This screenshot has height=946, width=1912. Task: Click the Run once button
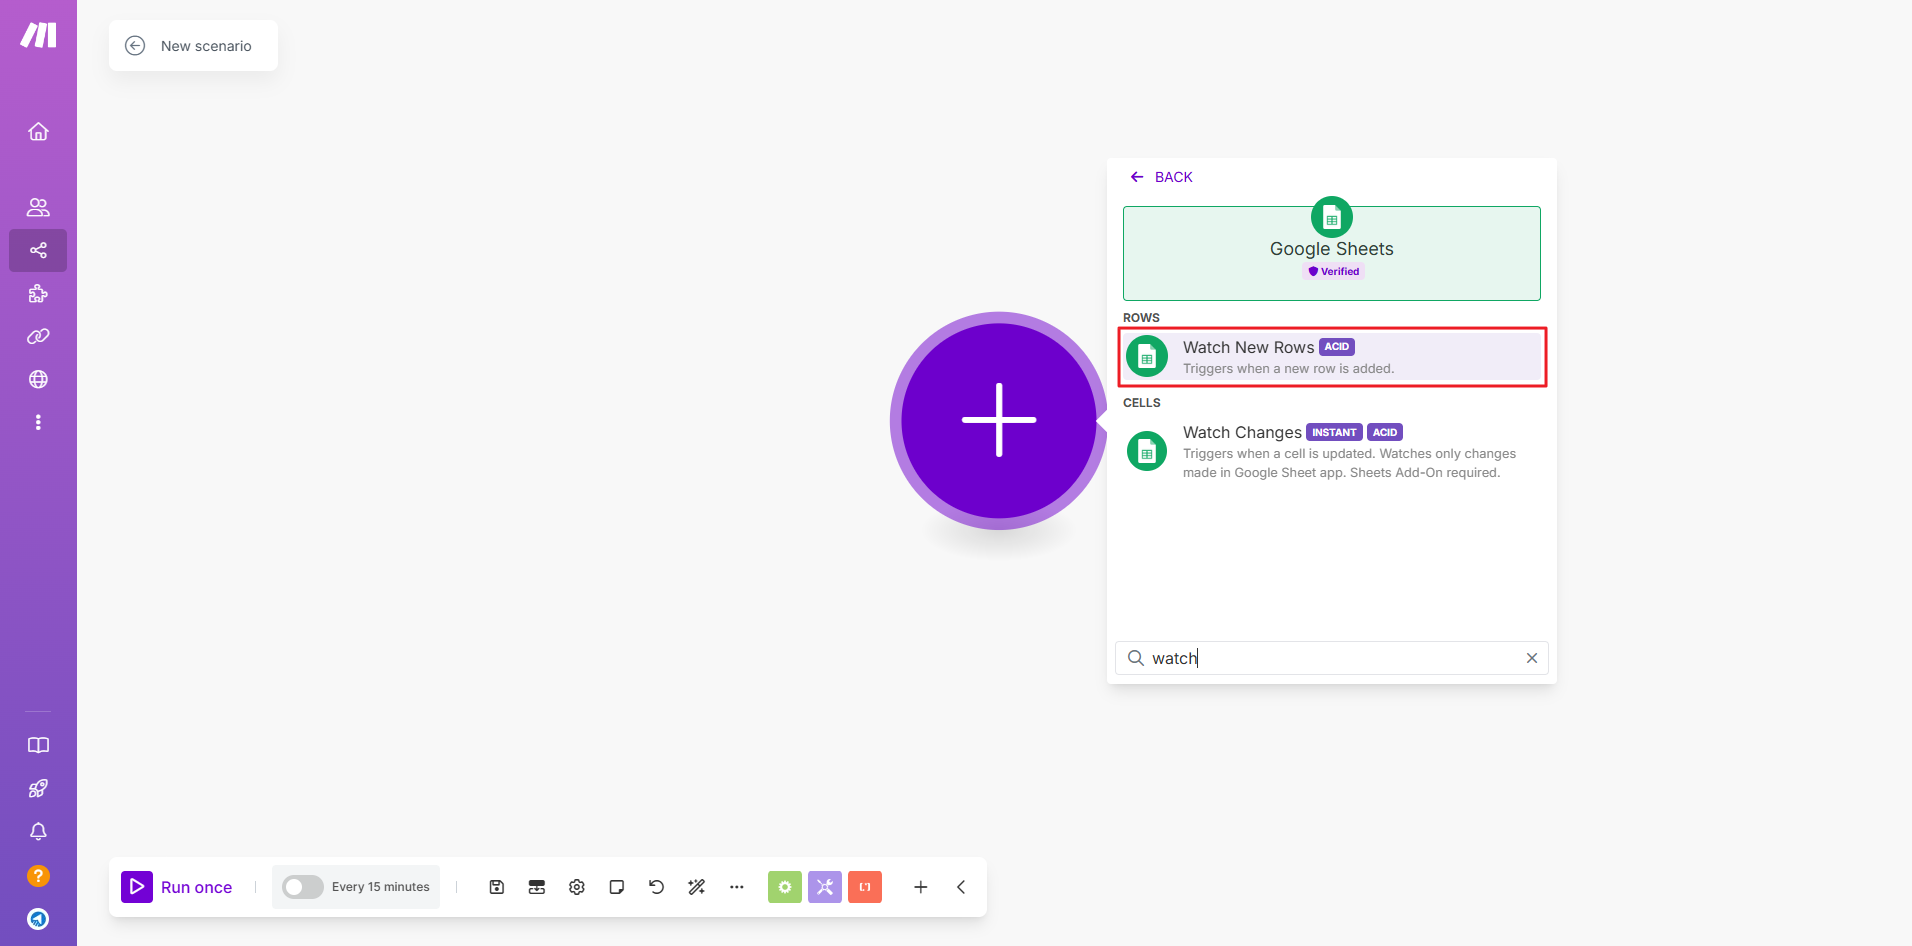178,887
